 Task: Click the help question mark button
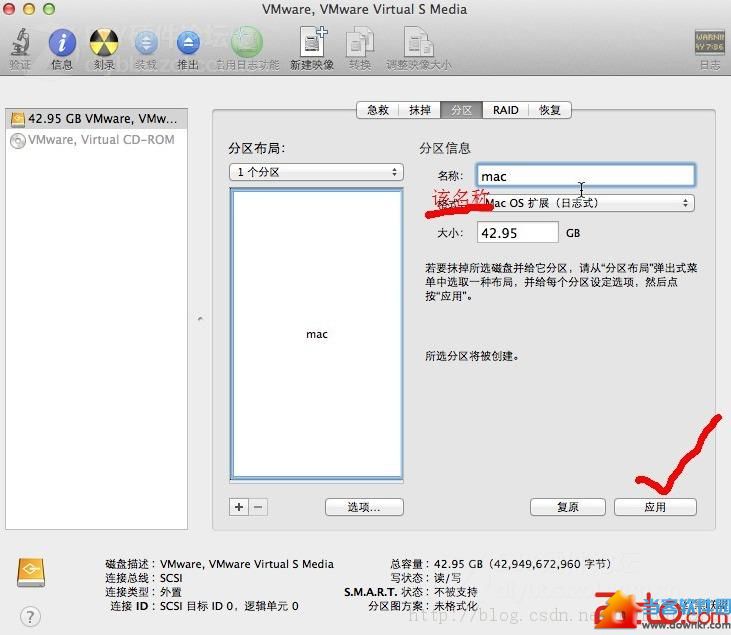(30, 616)
